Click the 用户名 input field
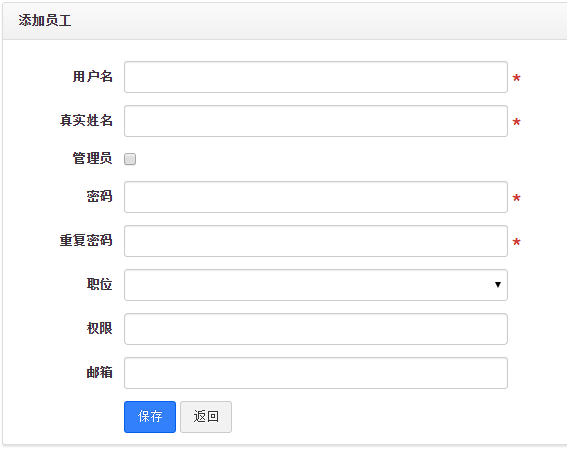The width and height of the screenshot is (567, 449). click(x=316, y=77)
